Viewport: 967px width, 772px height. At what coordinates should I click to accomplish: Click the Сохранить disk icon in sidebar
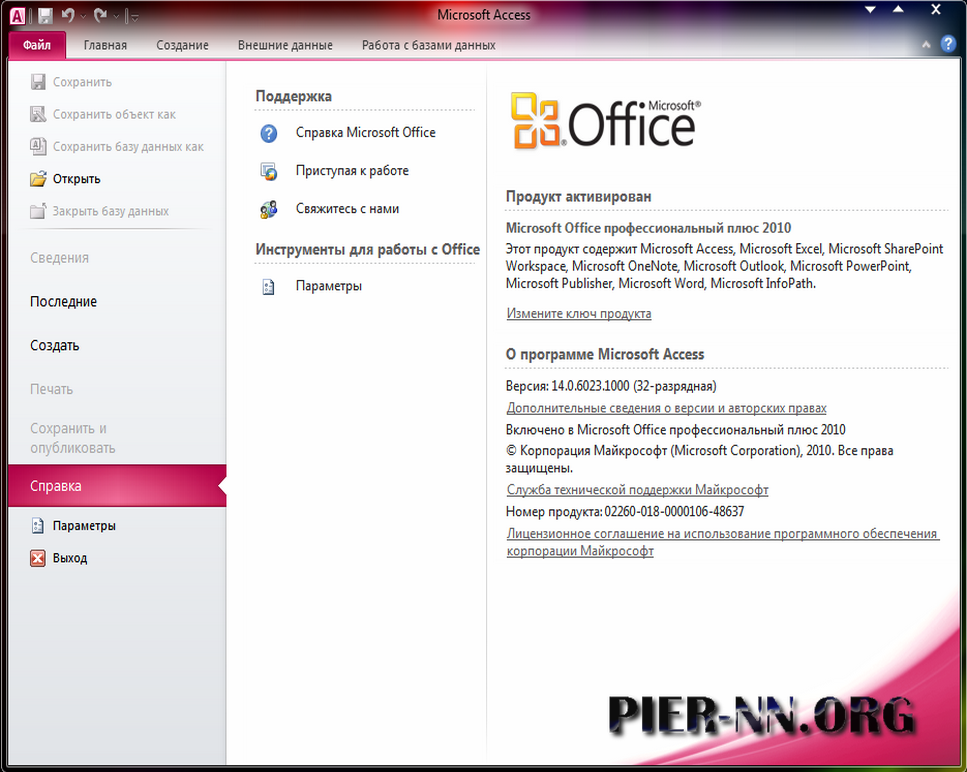click(x=38, y=81)
